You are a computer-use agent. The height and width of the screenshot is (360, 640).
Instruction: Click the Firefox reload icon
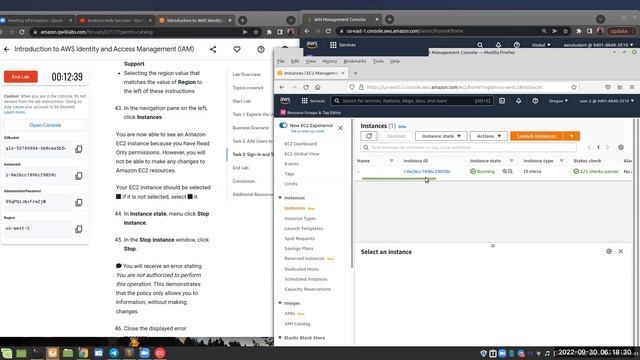pyautogui.click(x=306, y=87)
